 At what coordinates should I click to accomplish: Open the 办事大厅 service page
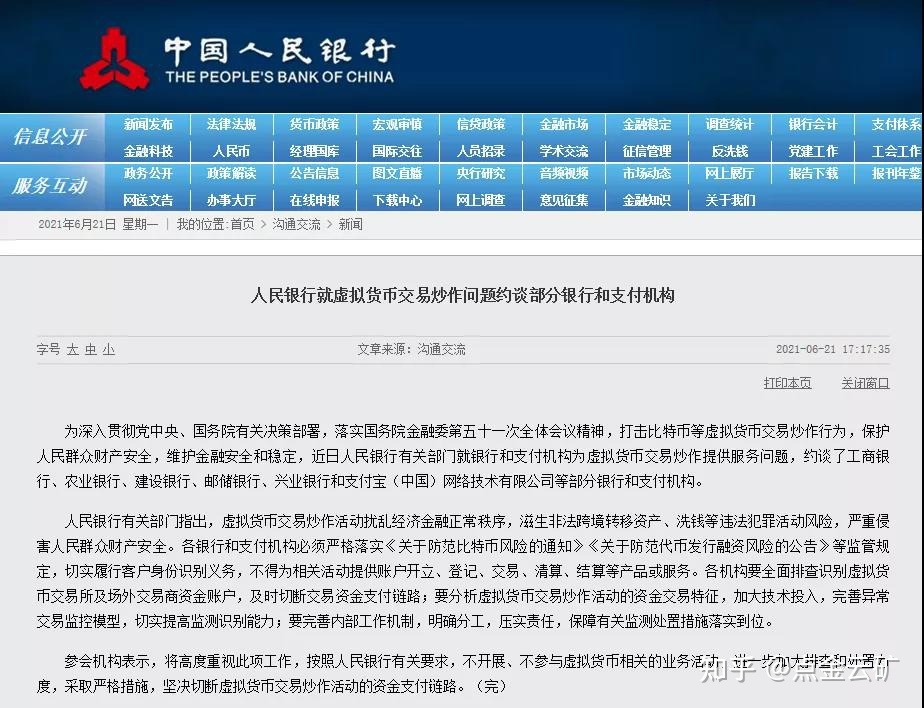[x=231, y=200]
